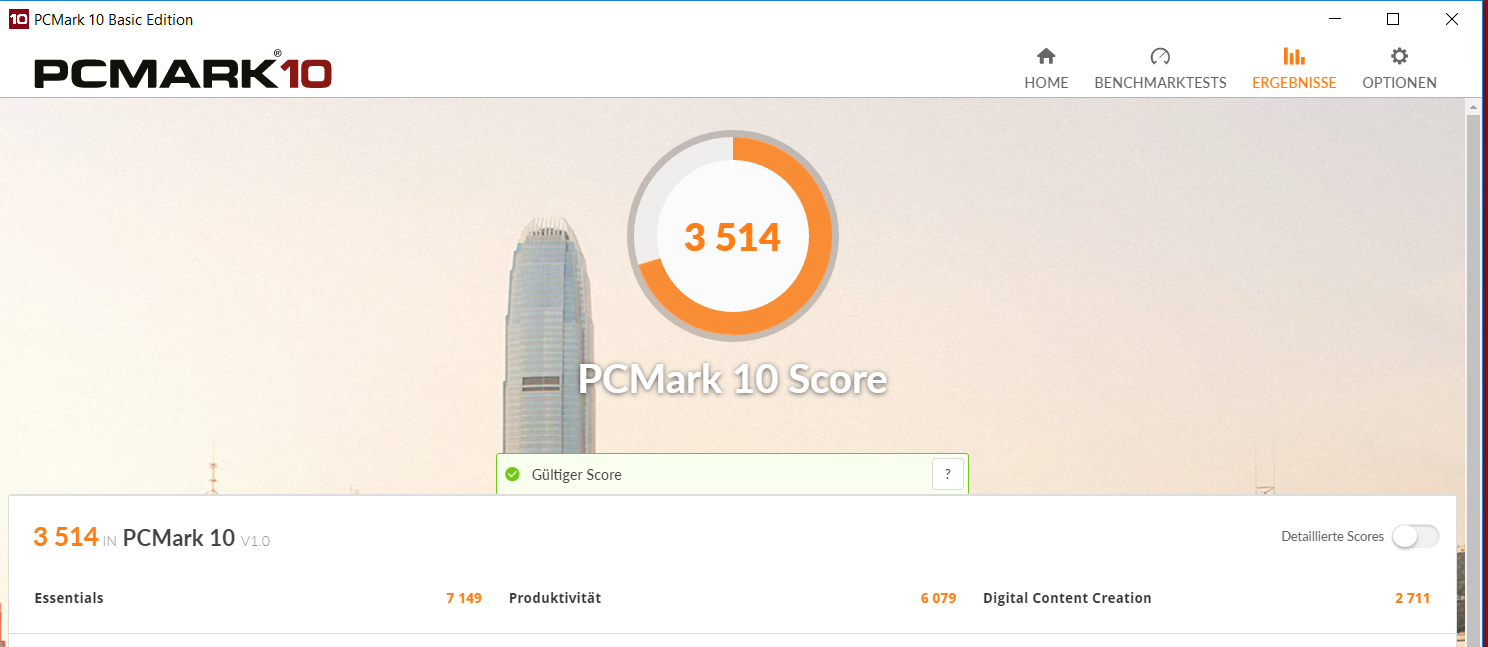Click the Essentials score label
This screenshot has width=1488, height=647.
click(x=69, y=598)
